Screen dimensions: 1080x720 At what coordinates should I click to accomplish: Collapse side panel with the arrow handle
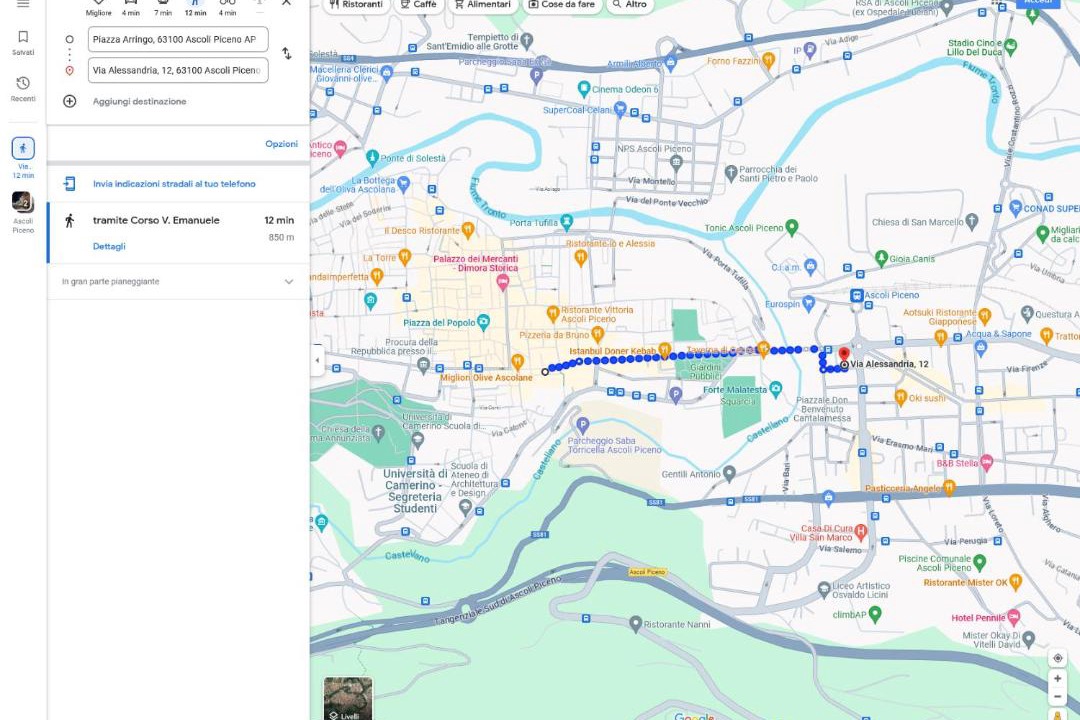pyautogui.click(x=317, y=360)
